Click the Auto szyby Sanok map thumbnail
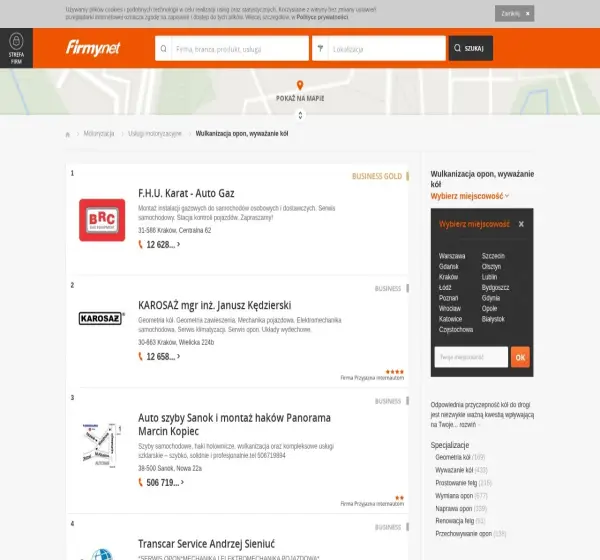Image resolution: width=600 pixels, height=560 pixels. tap(102, 445)
